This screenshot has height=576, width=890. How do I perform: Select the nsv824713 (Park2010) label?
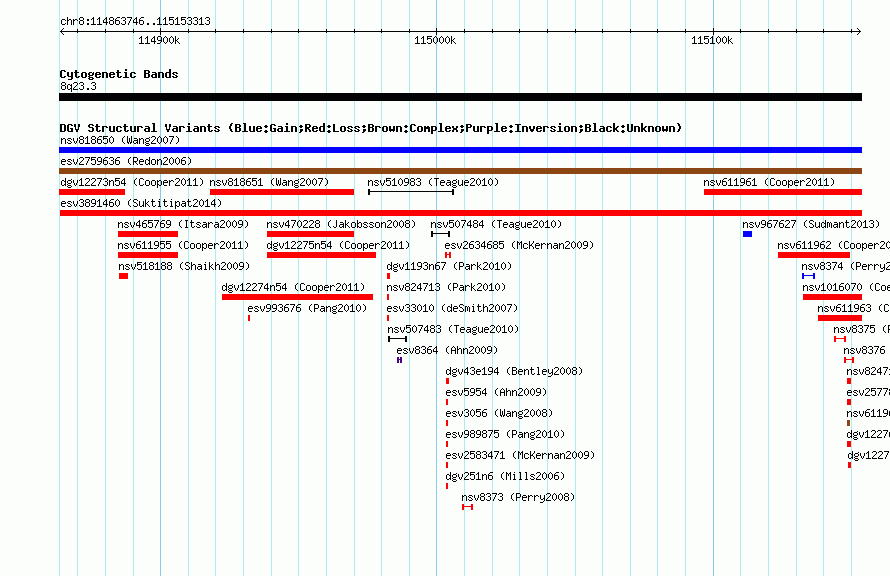446,287
